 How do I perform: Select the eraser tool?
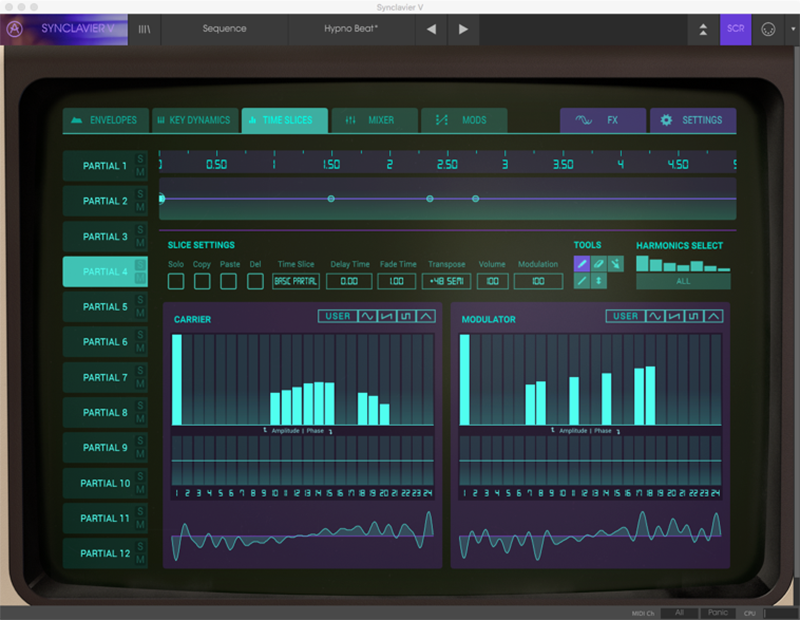coord(598,264)
